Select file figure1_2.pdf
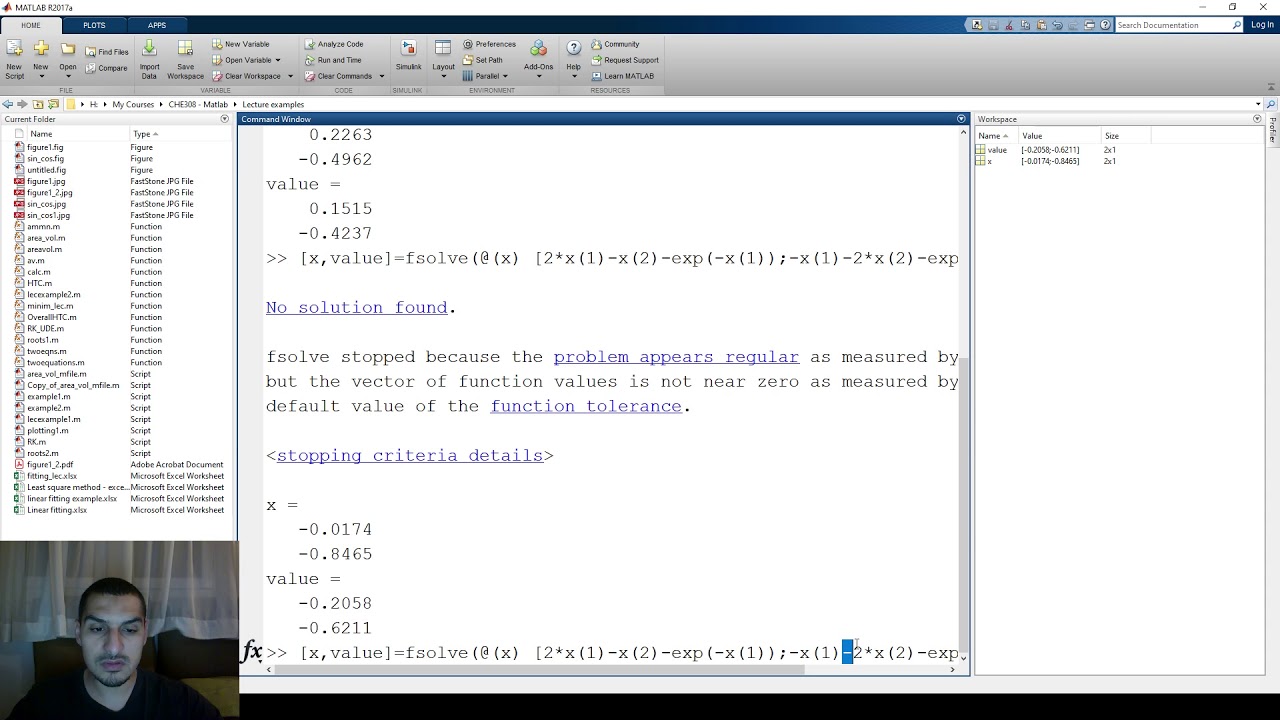The image size is (1280, 720). pos(50,464)
